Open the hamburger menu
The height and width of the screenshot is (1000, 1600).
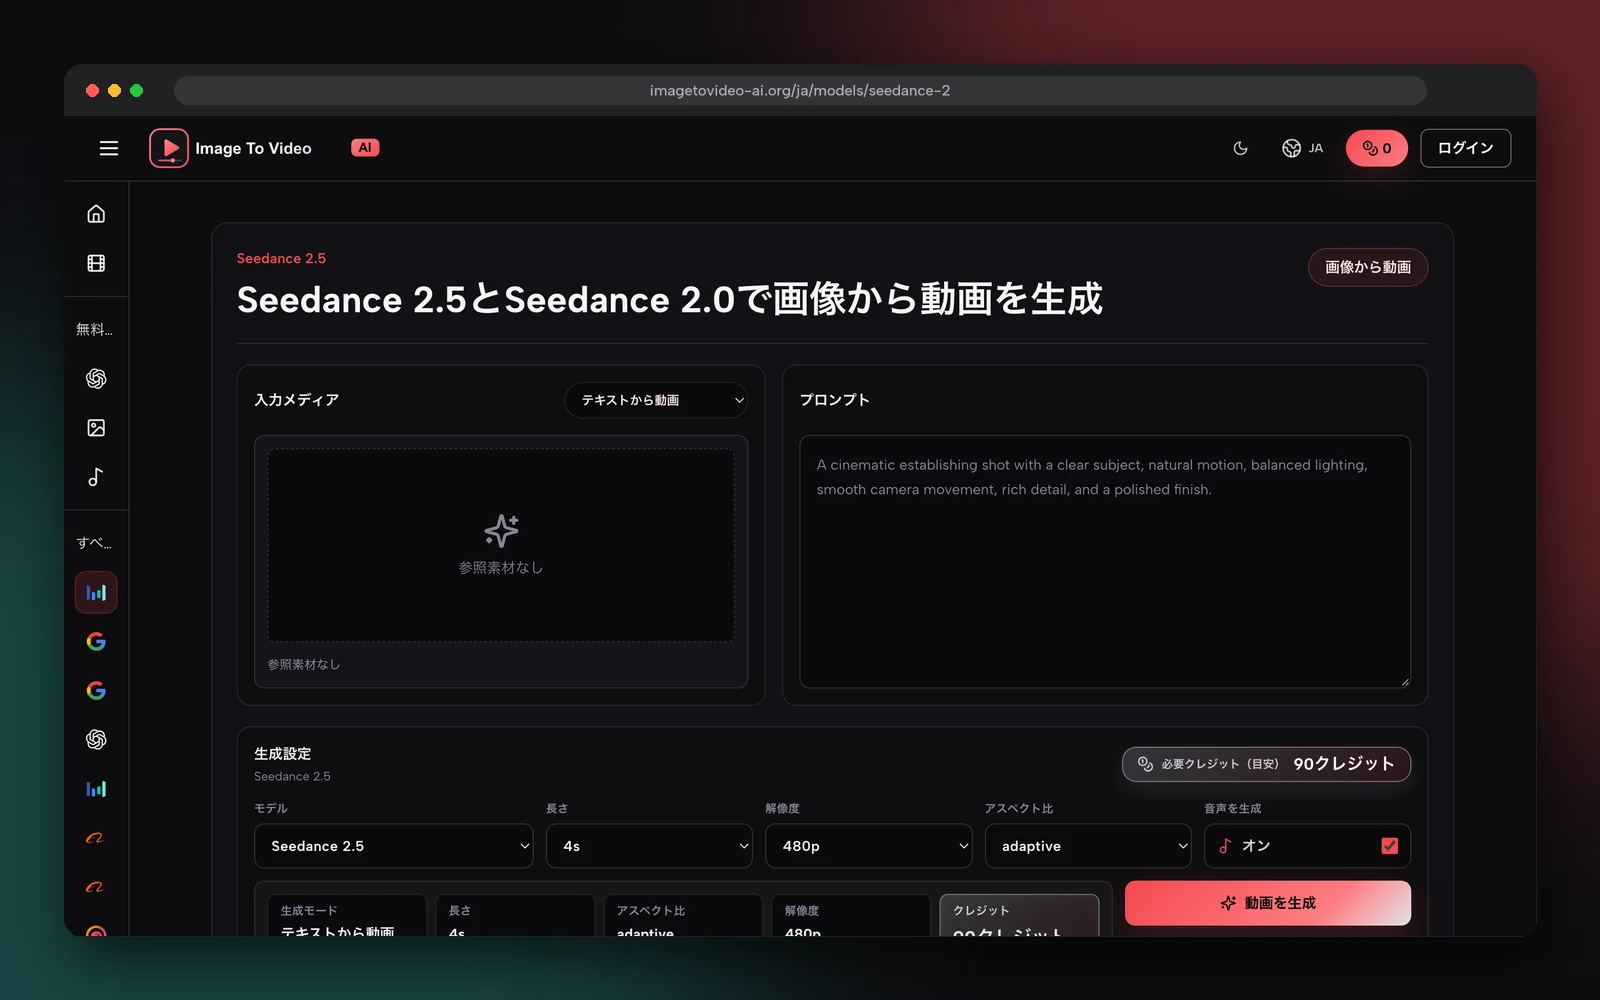[x=109, y=148]
